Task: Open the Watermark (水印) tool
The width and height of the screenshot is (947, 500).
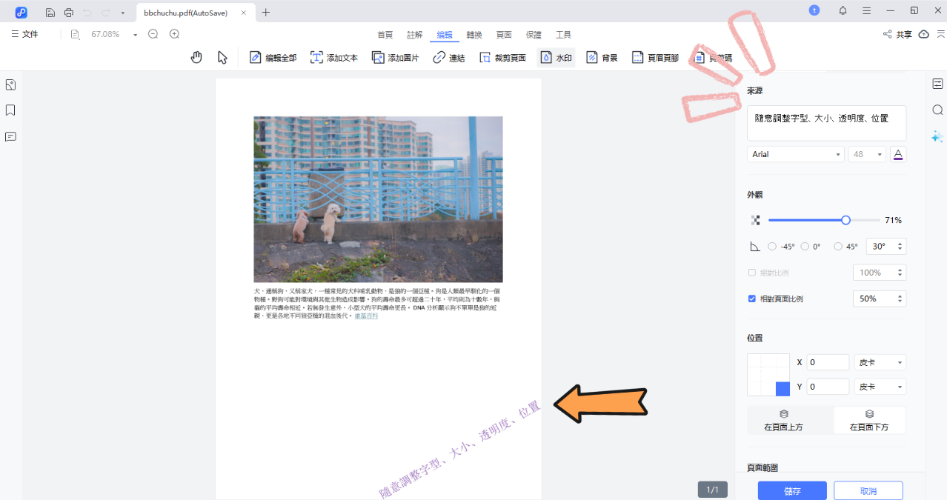Action: pyautogui.click(x=556, y=57)
